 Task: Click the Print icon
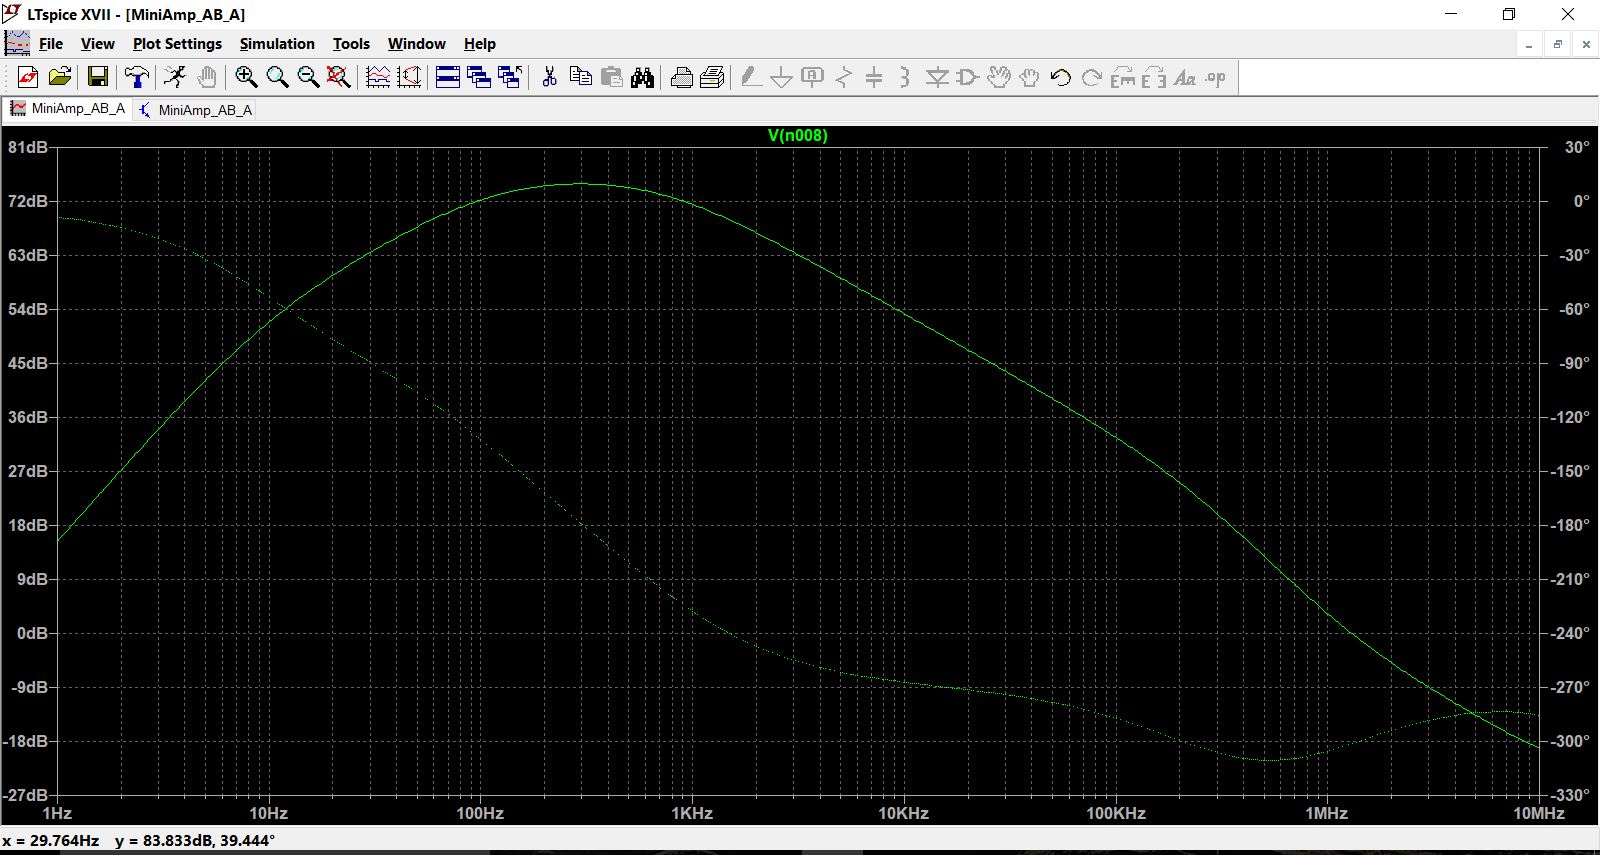682,77
